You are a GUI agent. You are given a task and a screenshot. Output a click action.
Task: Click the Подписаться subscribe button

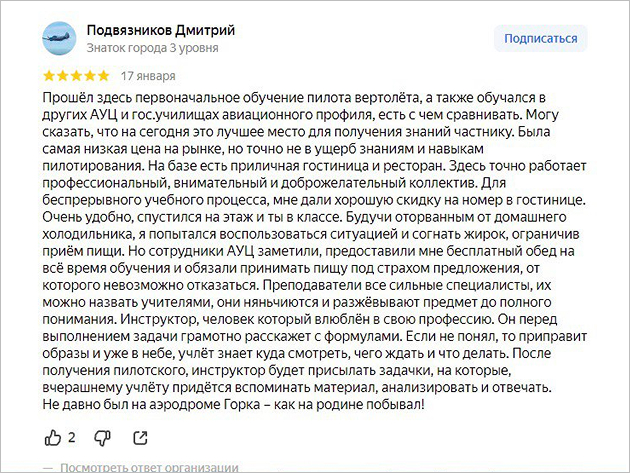click(540, 39)
